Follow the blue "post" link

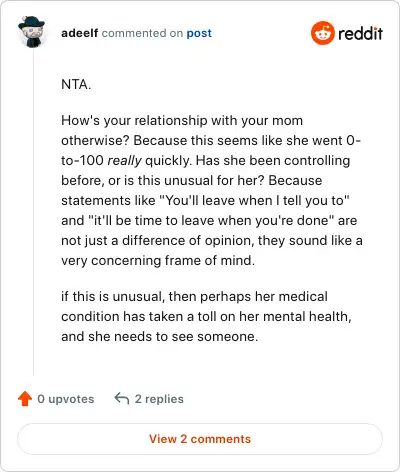point(199,33)
